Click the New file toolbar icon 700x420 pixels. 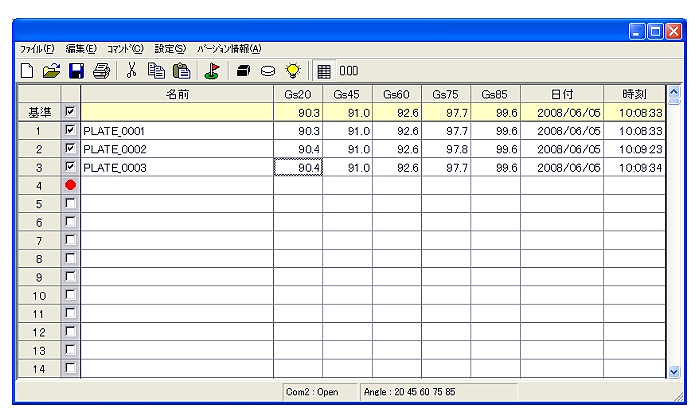(x=27, y=71)
